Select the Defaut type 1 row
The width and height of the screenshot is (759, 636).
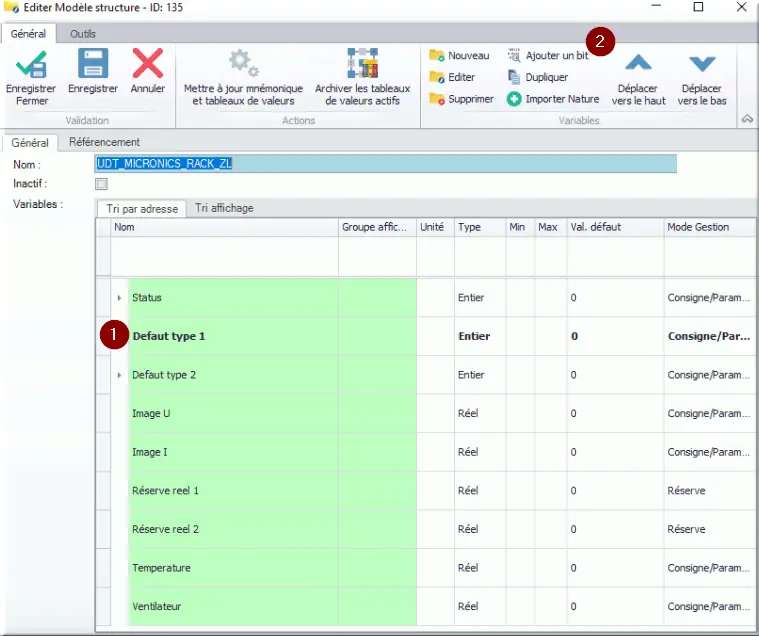[x=427, y=336]
